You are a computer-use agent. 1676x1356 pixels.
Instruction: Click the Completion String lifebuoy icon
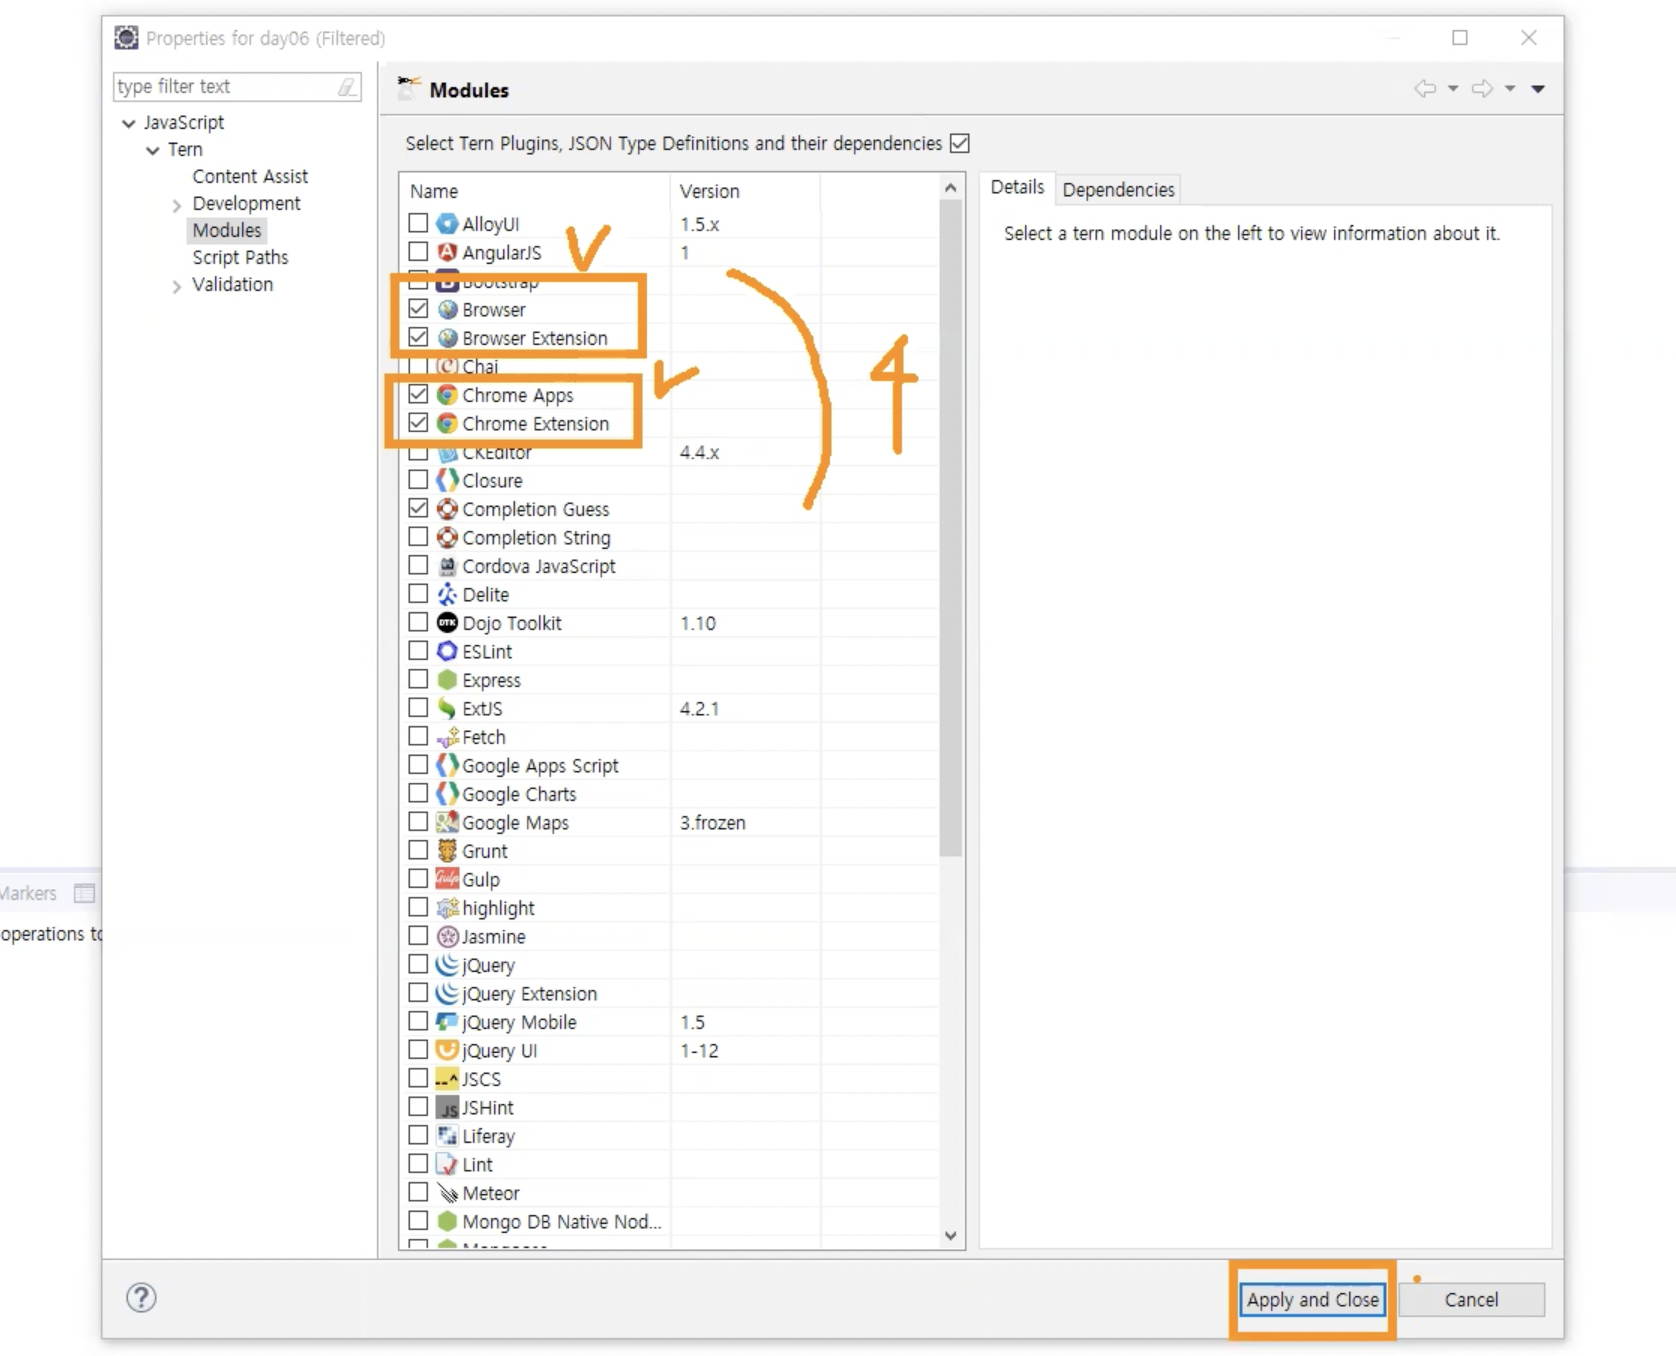(447, 537)
